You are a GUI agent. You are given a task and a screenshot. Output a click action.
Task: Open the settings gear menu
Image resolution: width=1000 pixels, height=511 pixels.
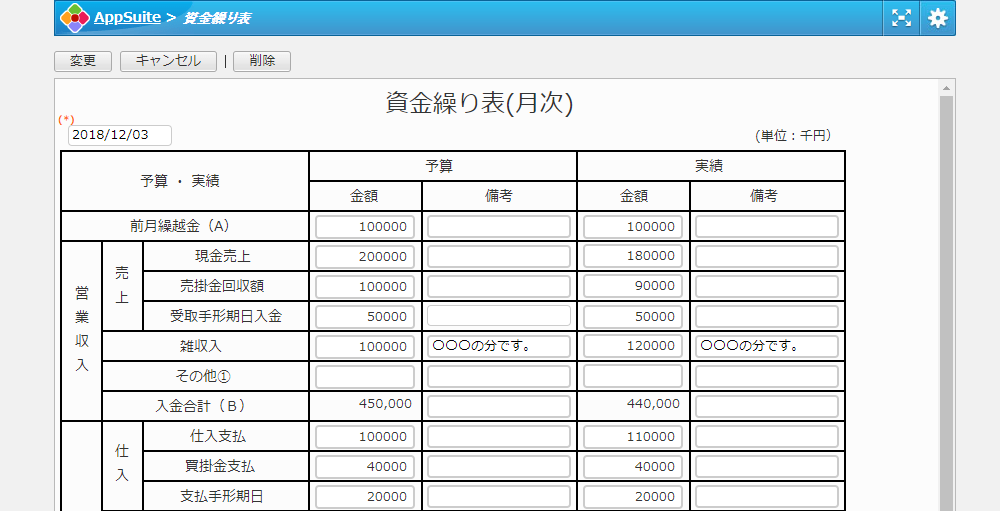click(937, 18)
